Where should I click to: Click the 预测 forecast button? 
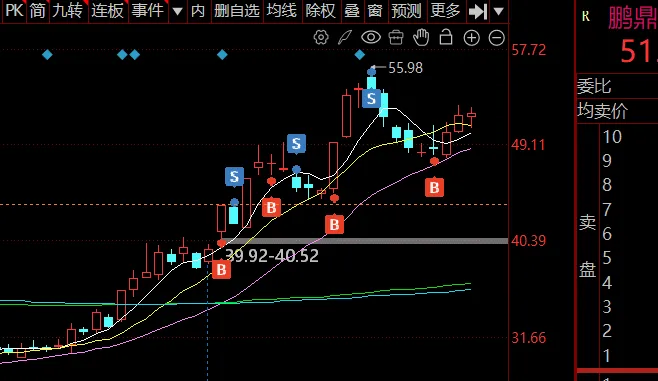pyautogui.click(x=406, y=11)
